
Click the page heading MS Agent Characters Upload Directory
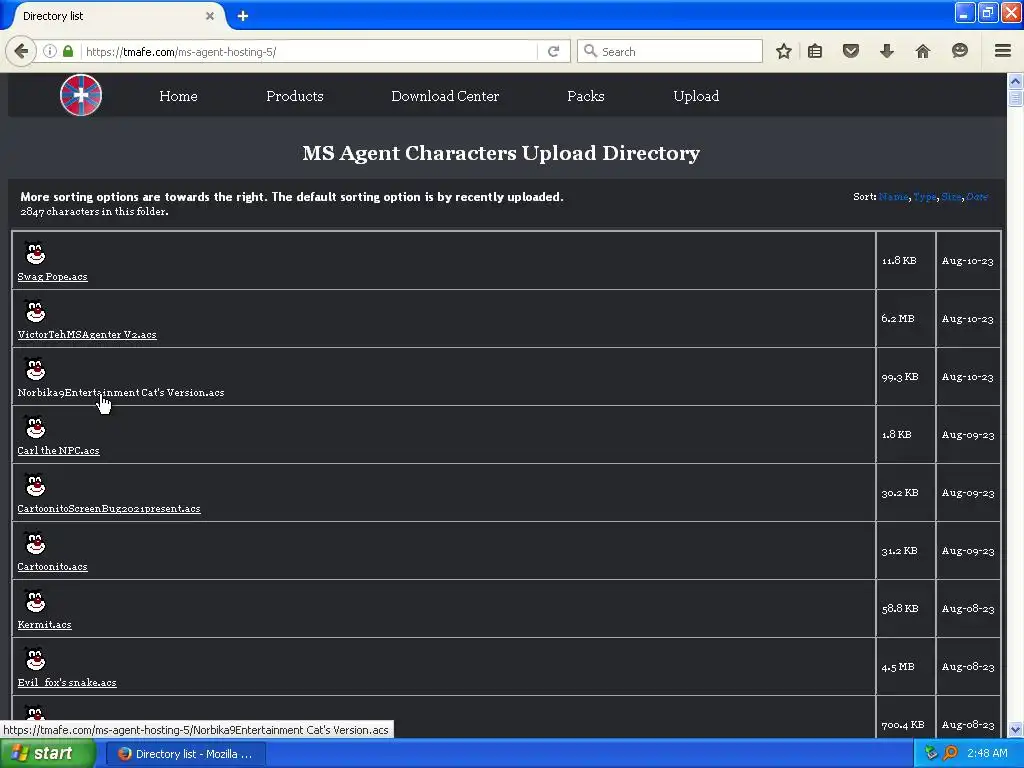501,153
